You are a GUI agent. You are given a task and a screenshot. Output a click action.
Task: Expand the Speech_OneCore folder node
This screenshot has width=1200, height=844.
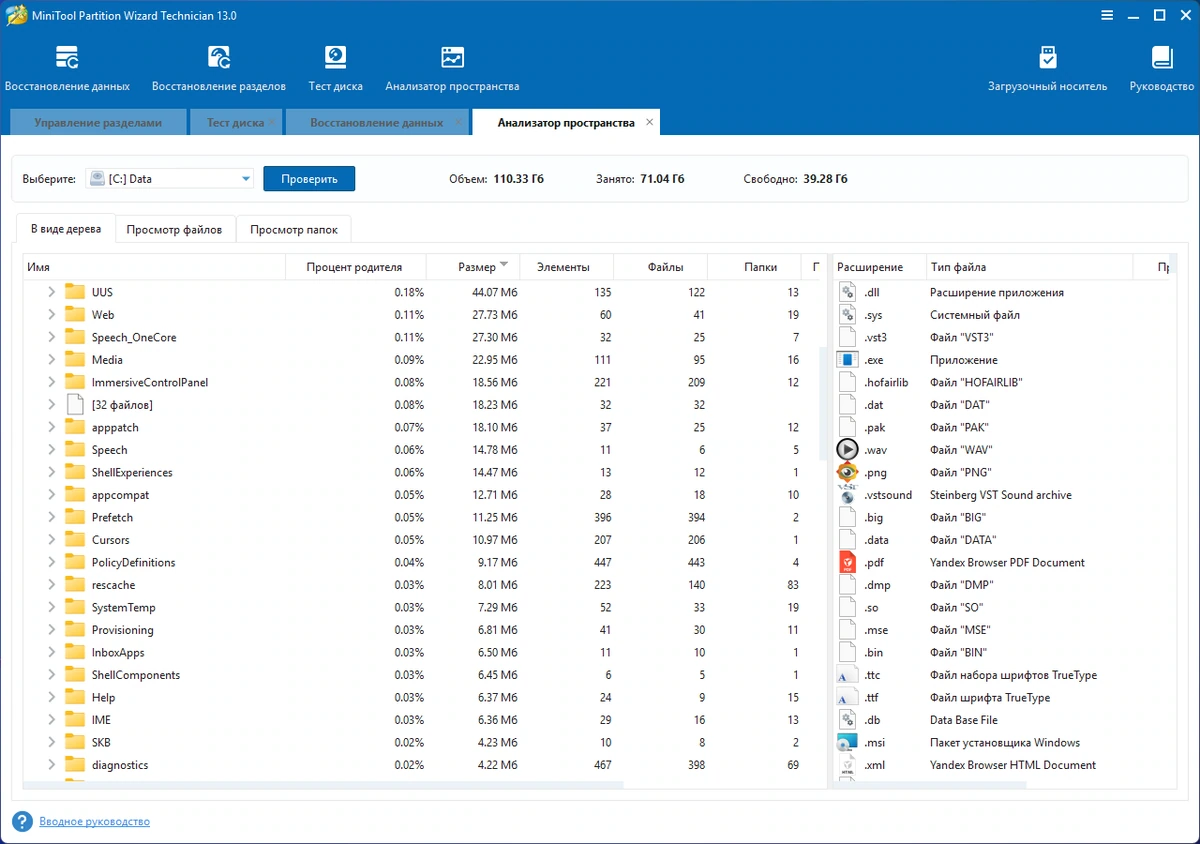[52, 337]
